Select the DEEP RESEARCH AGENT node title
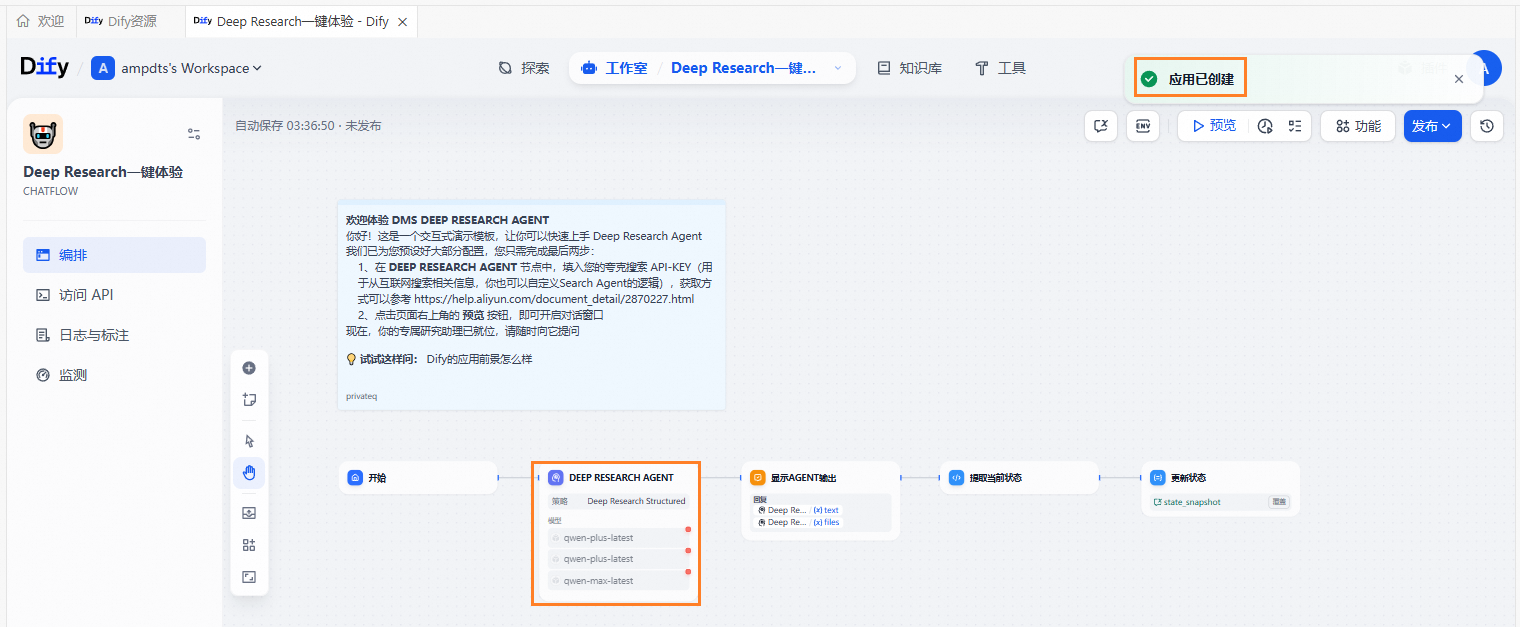This screenshot has height=627, width=1520. [621, 478]
